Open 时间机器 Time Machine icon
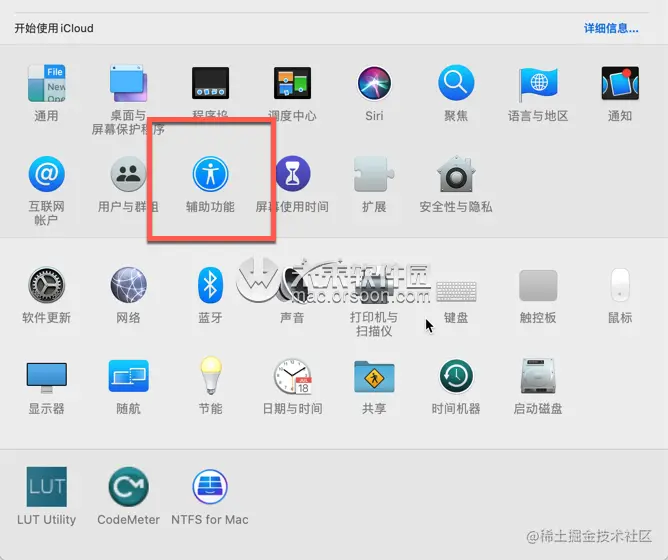This screenshot has width=668, height=560. [x=456, y=376]
